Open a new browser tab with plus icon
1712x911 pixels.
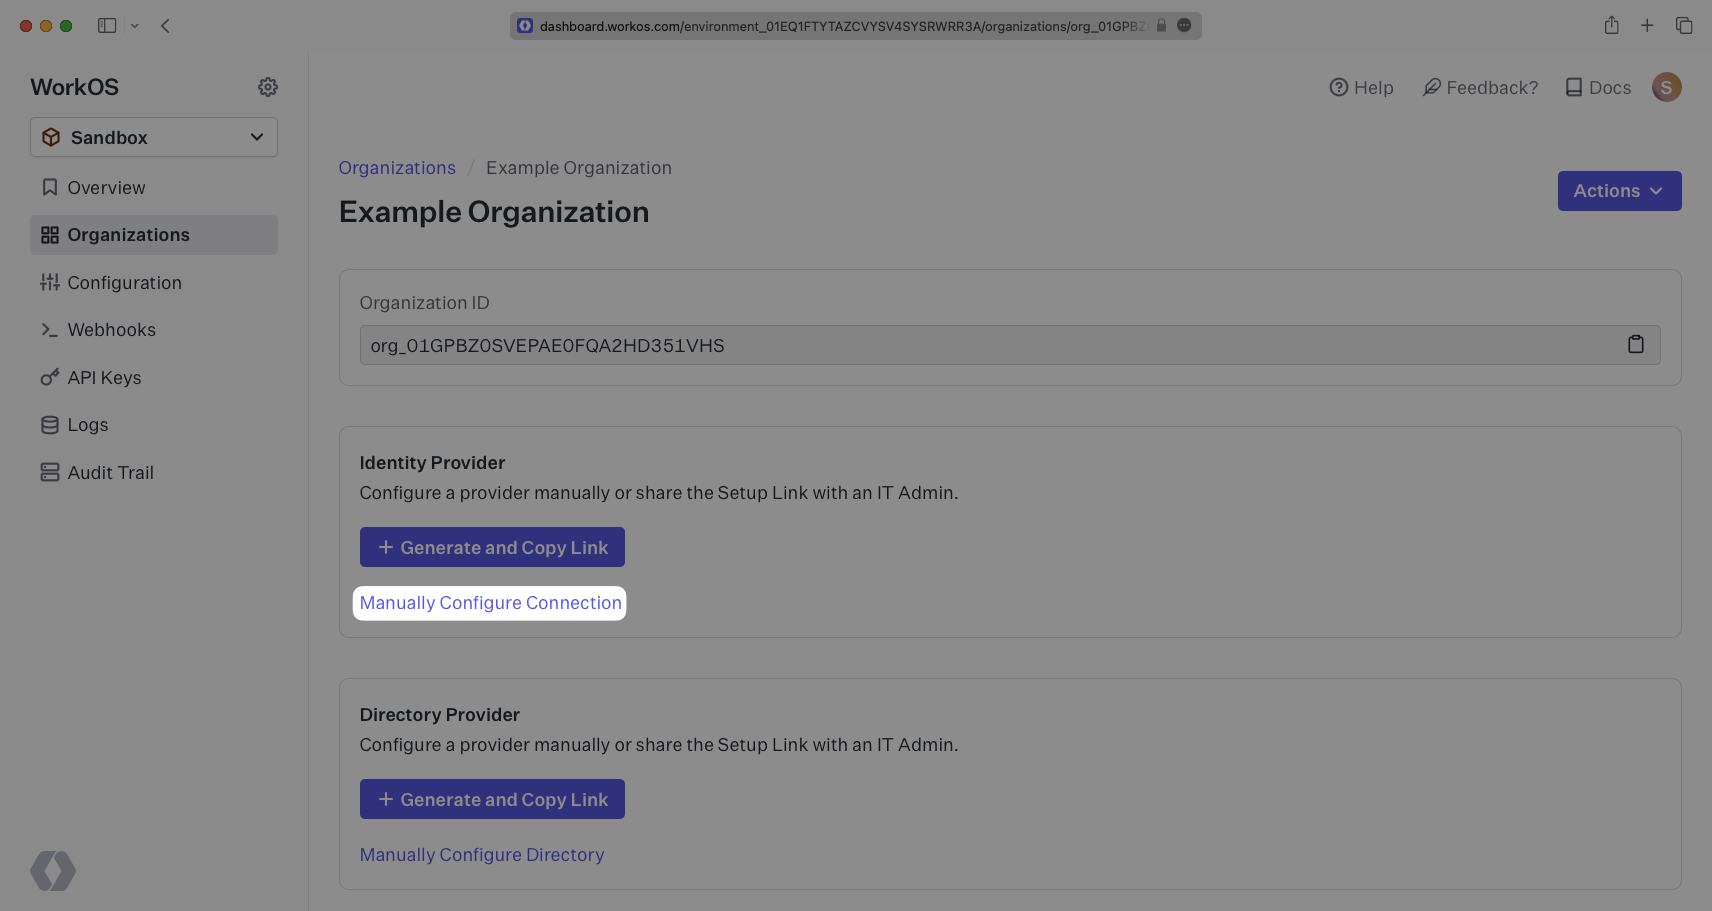[1647, 26]
